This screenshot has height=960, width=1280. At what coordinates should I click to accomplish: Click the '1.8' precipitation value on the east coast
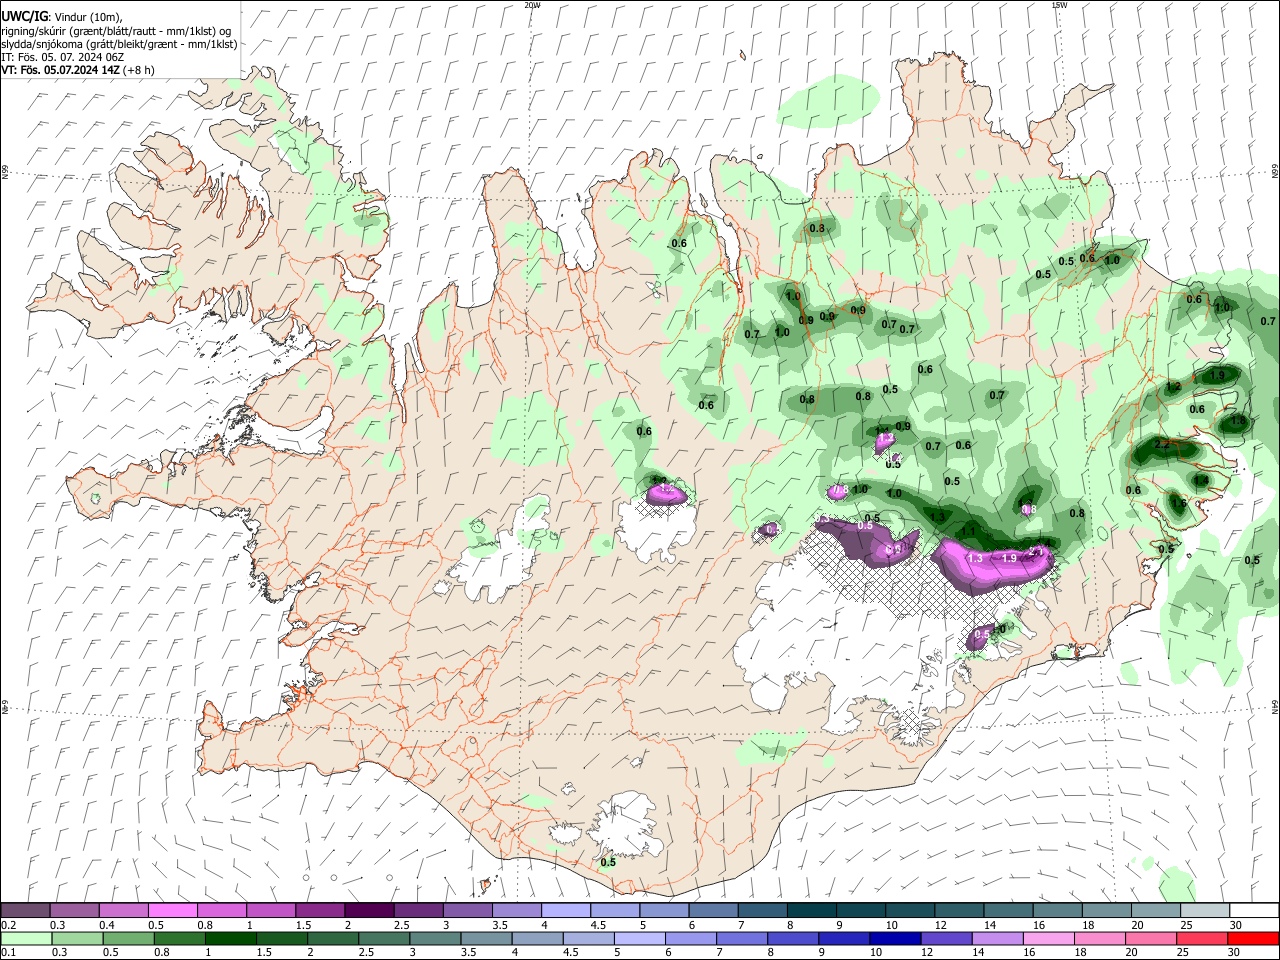pos(1238,421)
